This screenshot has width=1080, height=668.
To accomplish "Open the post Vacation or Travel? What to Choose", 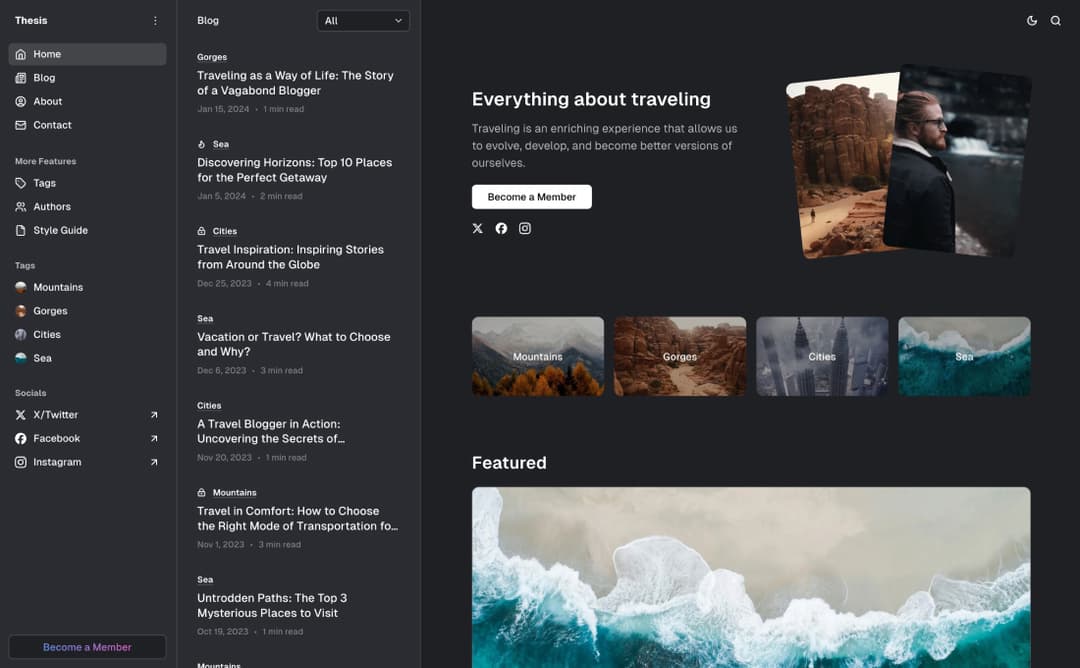I will tap(293, 344).
